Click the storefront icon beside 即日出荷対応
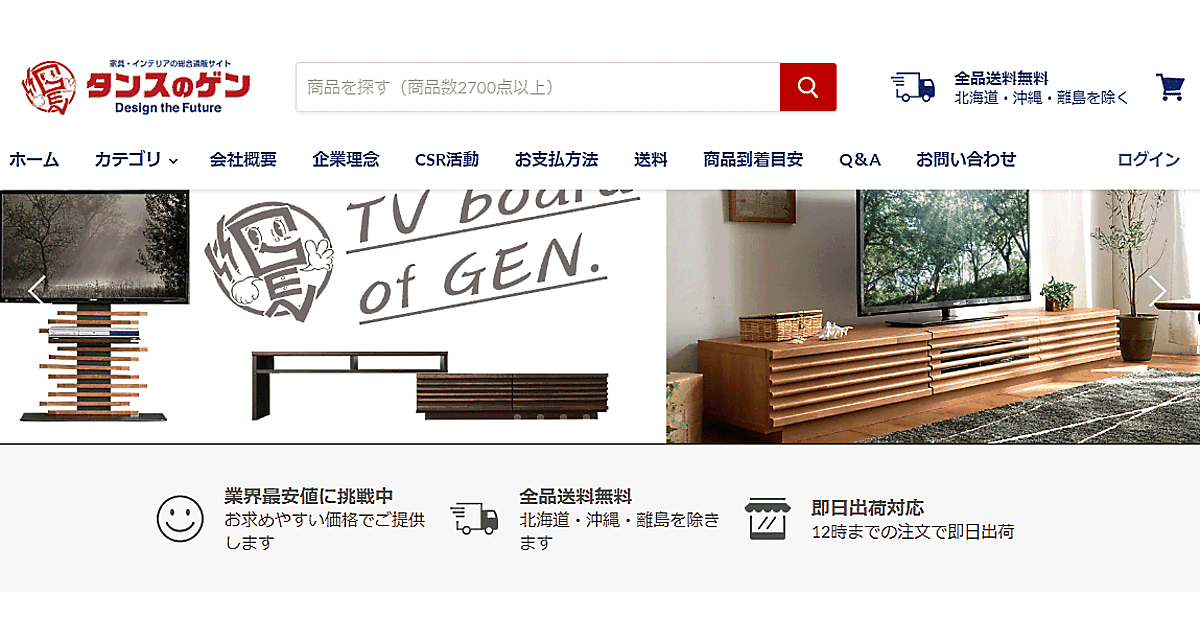The height and width of the screenshot is (630, 1200). pos(768,519)
